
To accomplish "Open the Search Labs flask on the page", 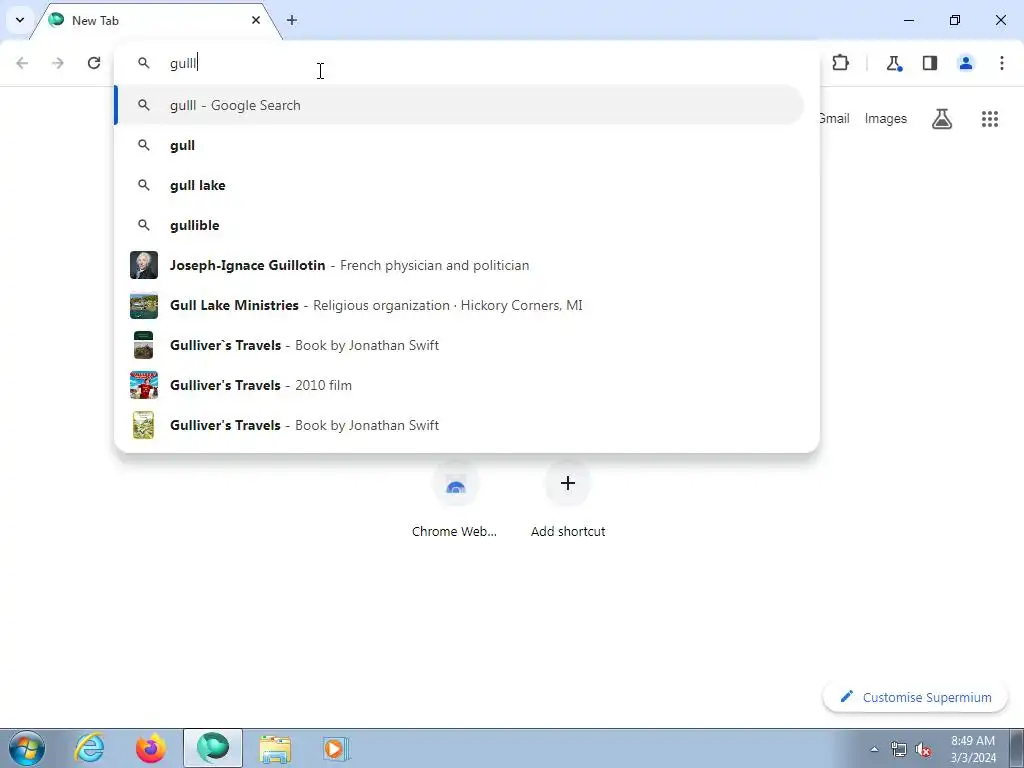I will [942, 119].
